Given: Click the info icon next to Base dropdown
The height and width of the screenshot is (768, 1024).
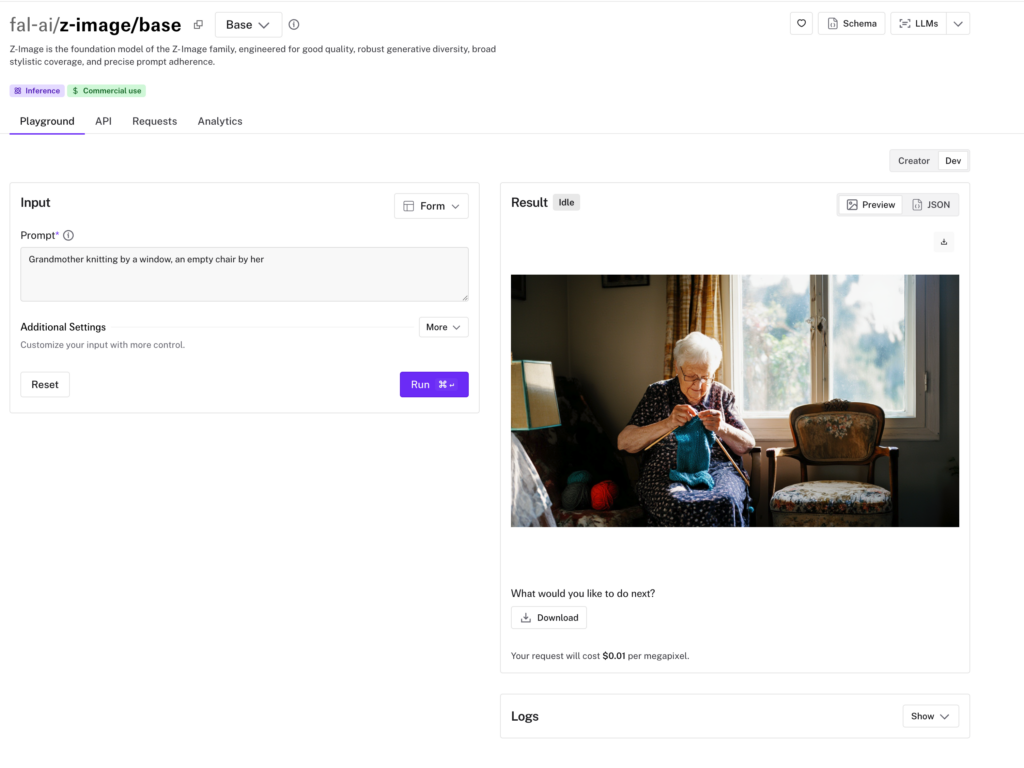Looking at the screenshot, I should click(294, 25).
